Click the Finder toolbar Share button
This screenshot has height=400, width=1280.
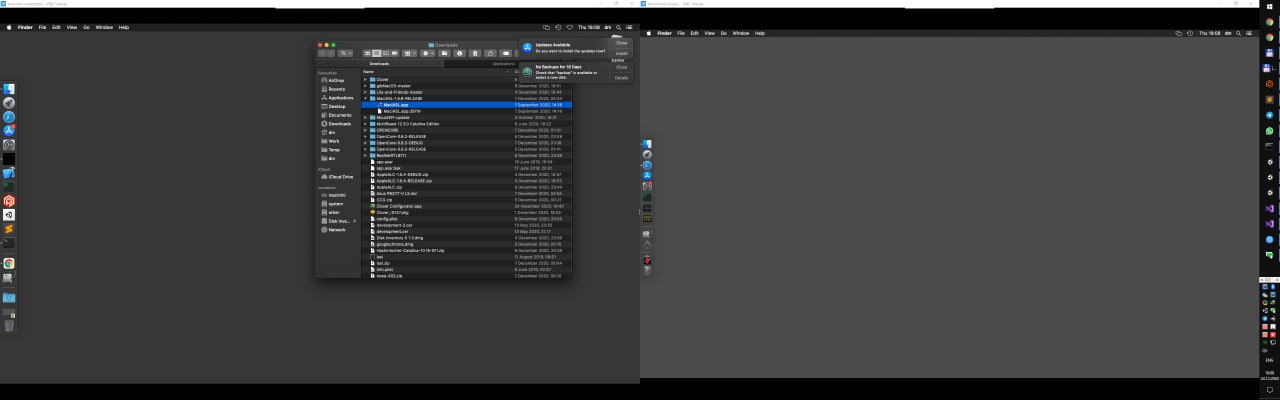coord(490,53)
